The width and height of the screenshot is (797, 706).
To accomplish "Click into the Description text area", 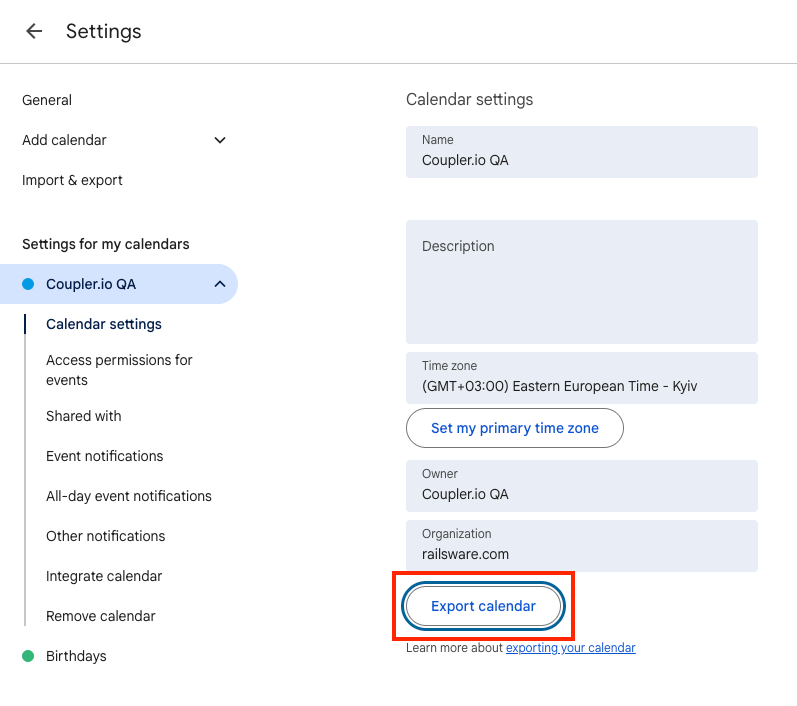I will point(581,282).
